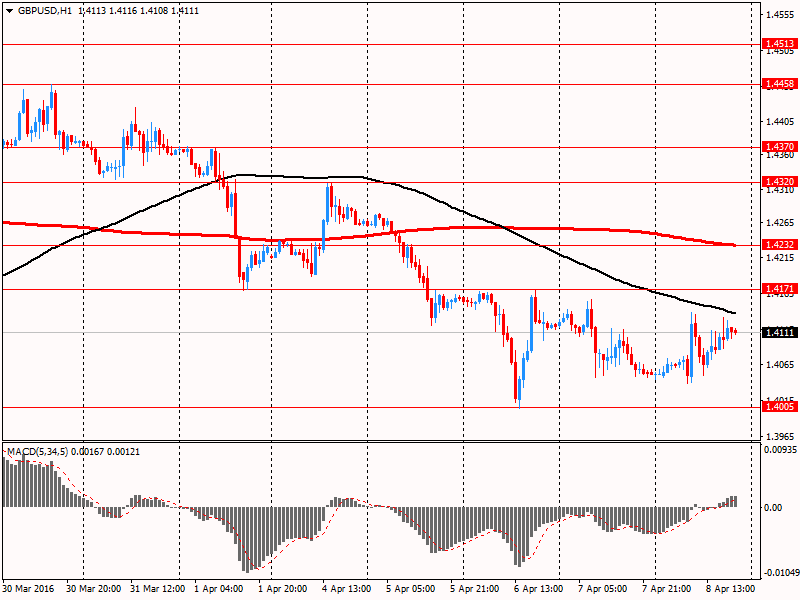This screenshot has height=600, width=800.
Task: Click the 30 Mar 20:00 time label
Action: tap(94, 589)
